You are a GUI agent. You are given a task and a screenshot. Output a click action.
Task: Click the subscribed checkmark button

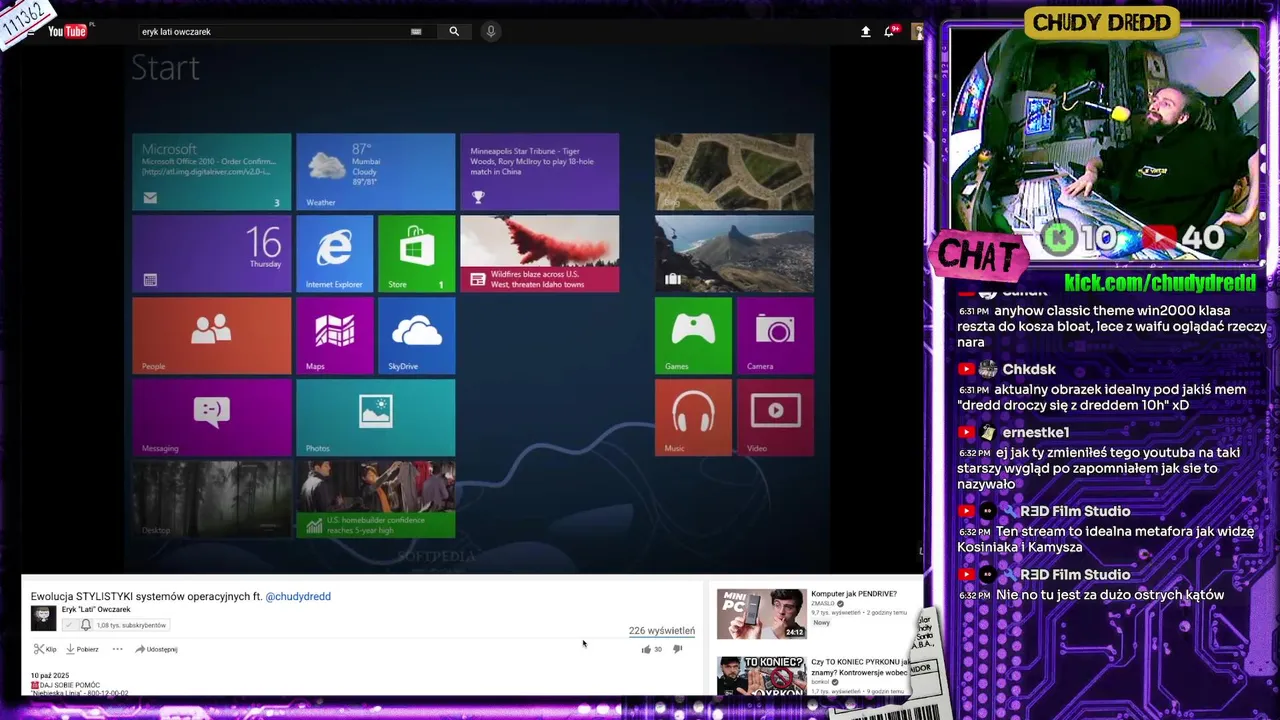click(x=69, y=625)
